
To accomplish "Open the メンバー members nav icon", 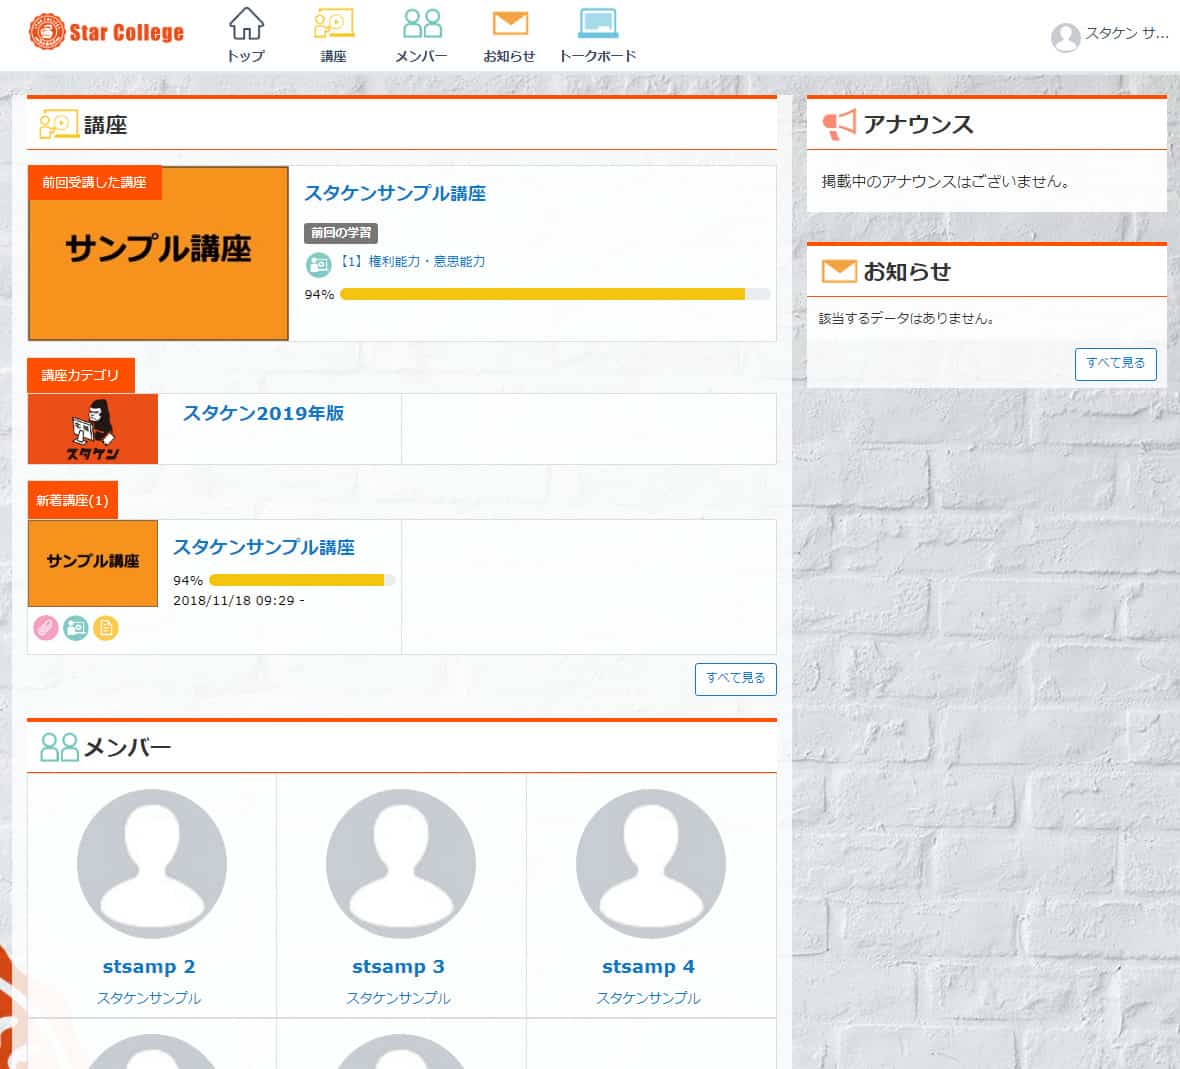I will tap(421, 23).
